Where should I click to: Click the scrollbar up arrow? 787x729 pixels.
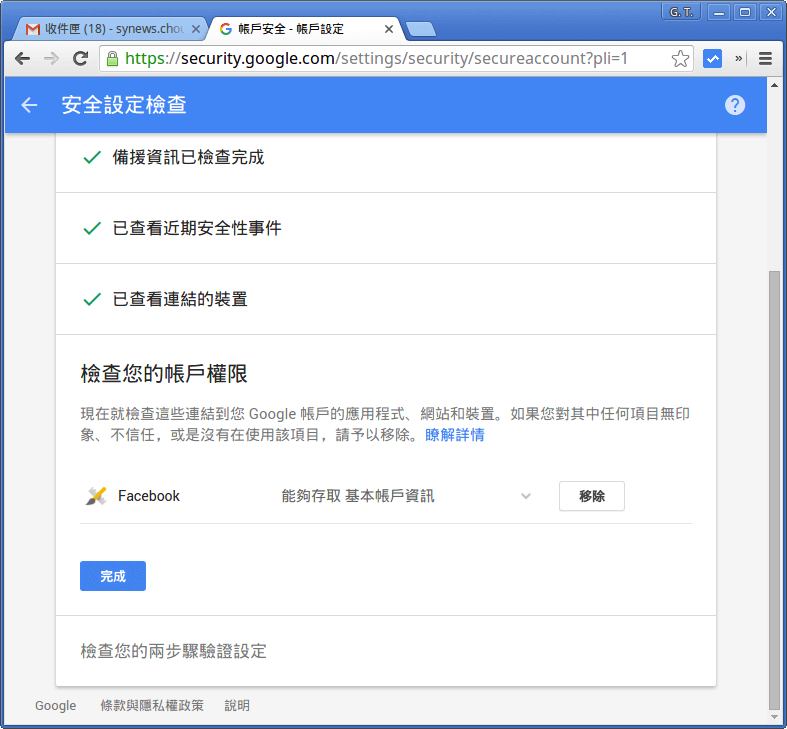[774, 85]
